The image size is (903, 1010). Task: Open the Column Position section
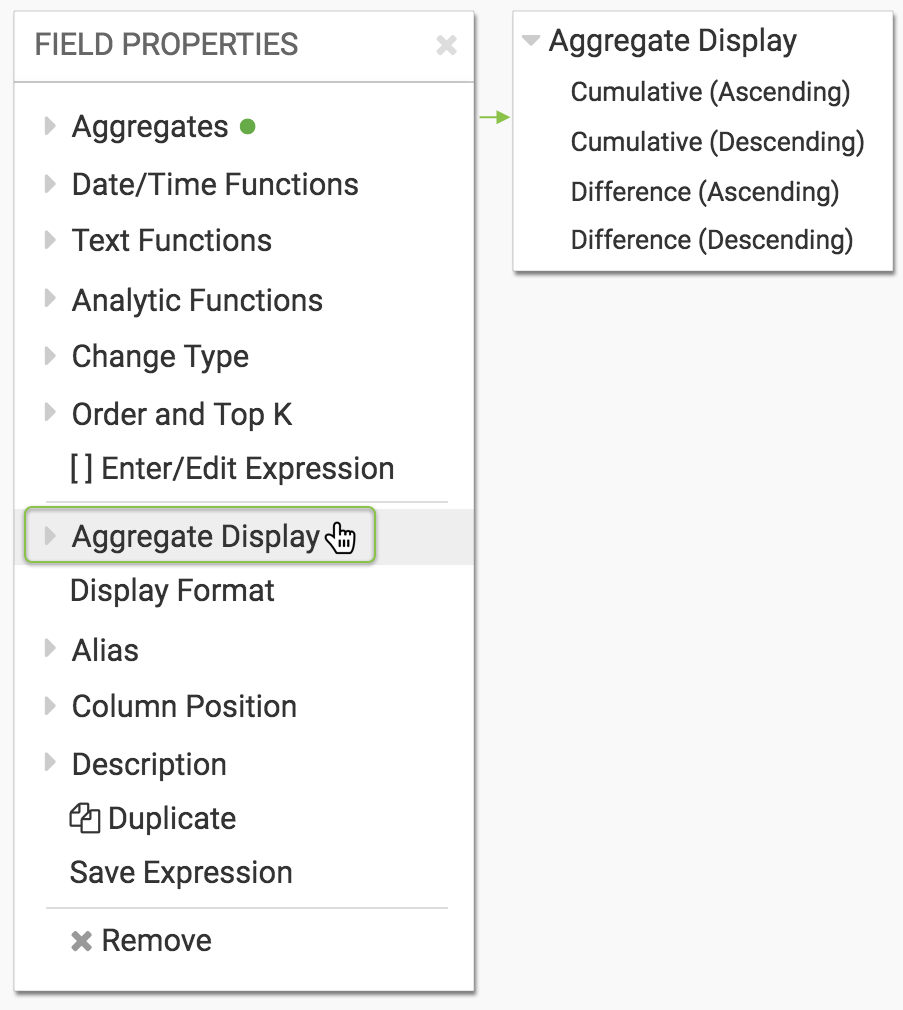pyautogui.click(x=184, y=706)
